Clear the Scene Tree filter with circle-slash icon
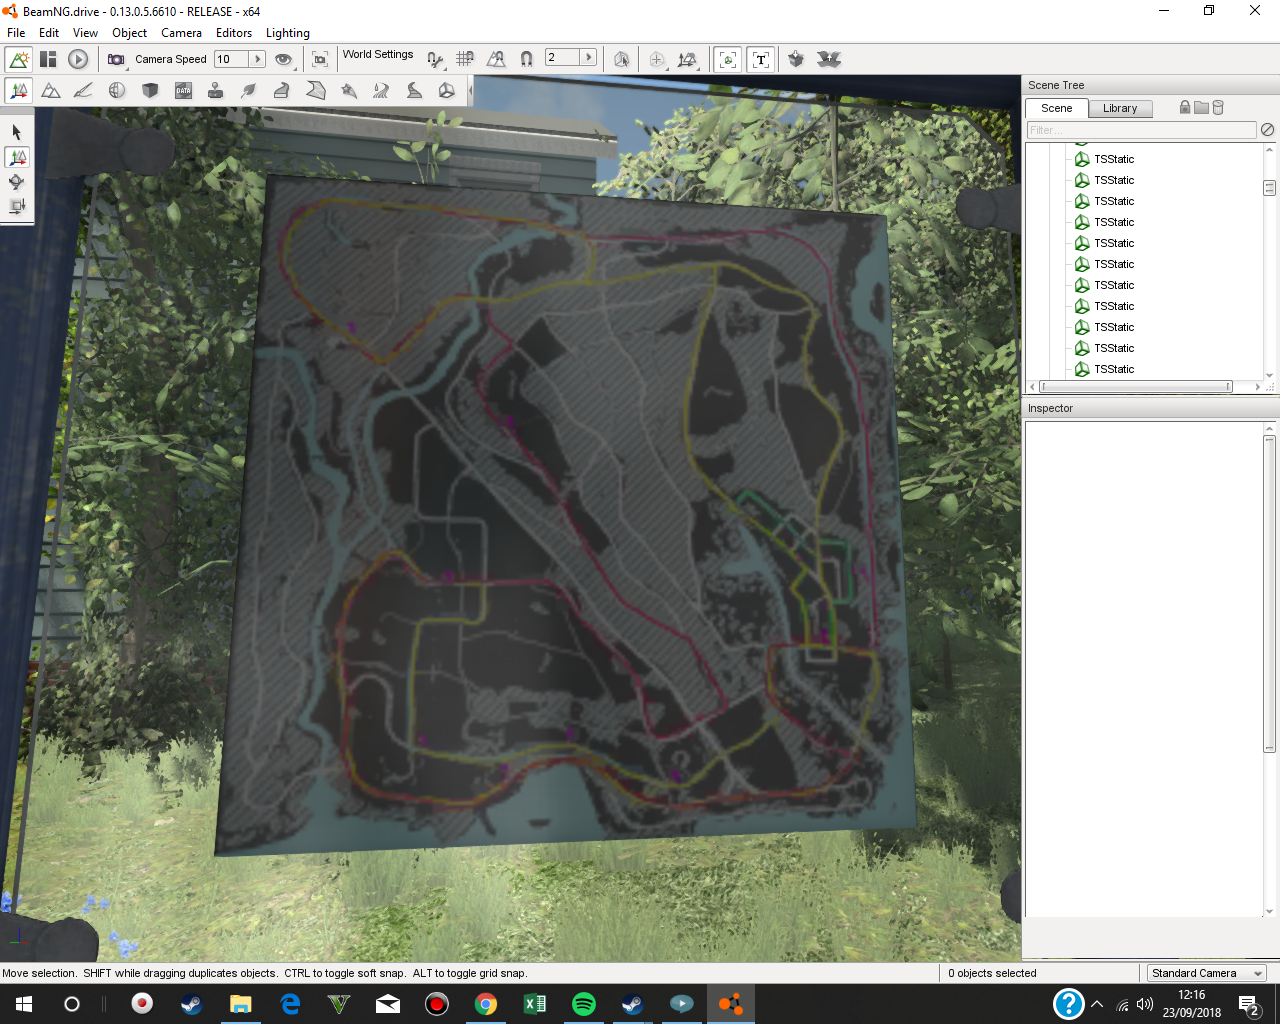 [1267, 130]
